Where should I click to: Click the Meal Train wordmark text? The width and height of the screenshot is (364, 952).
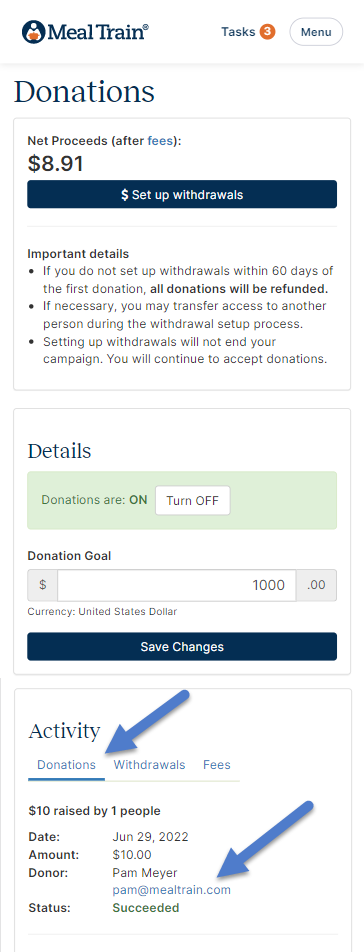click(98, 32)
